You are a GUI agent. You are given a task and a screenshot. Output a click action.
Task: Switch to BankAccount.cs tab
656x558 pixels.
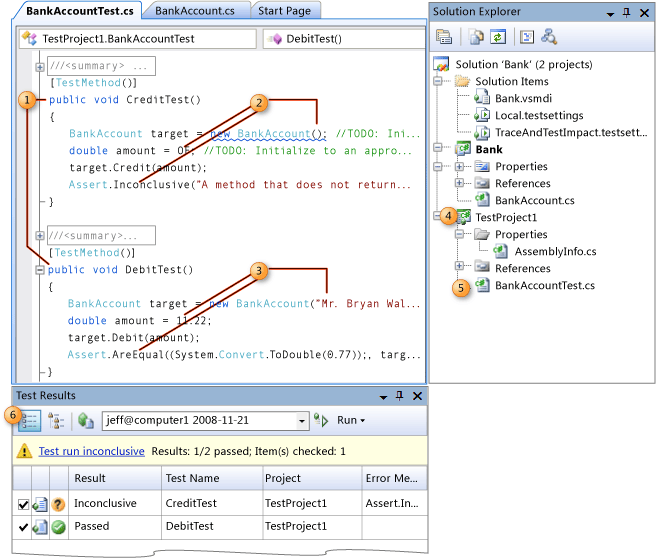tap(195, 11)
